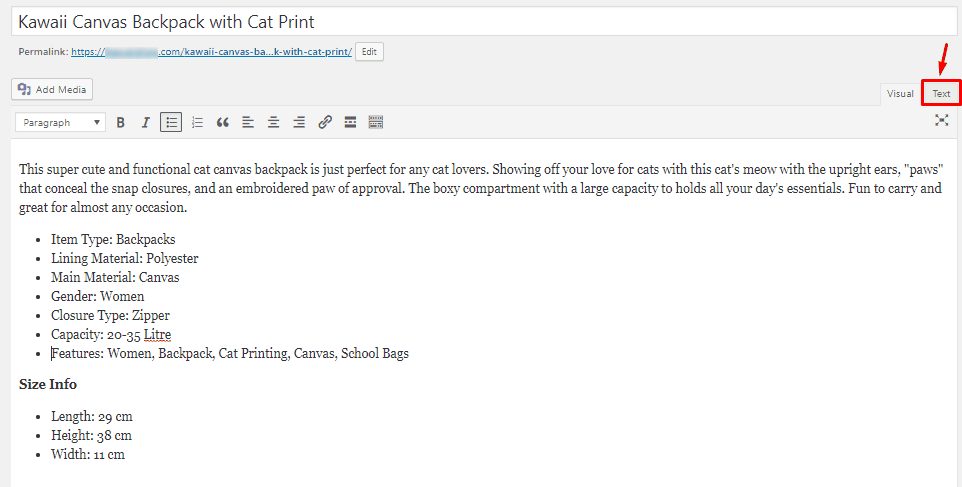Open the insert/edit link tool

pyautogui.click(x=325, y=123)
